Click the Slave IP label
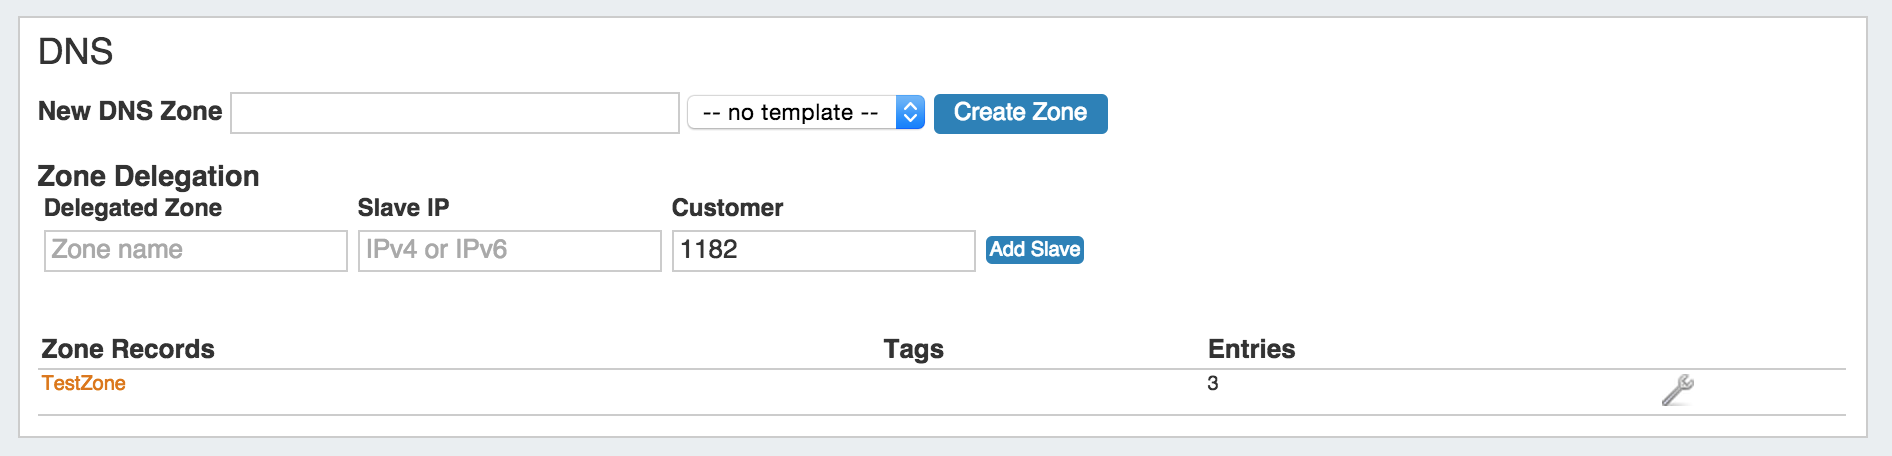 pos(403,208)
